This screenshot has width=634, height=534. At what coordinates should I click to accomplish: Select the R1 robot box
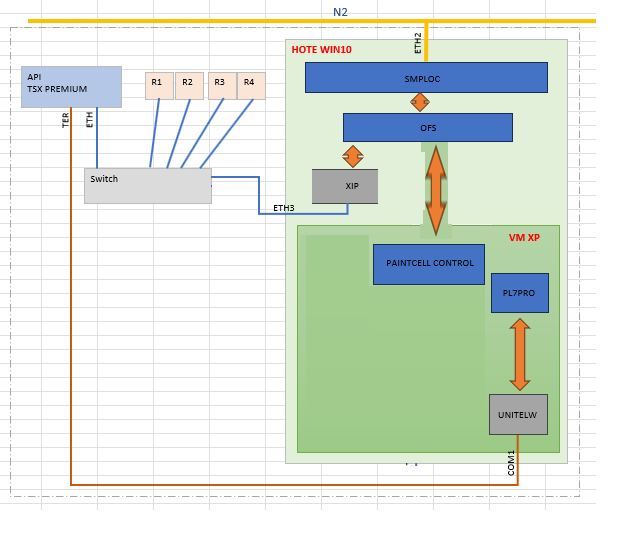[159, 86]
